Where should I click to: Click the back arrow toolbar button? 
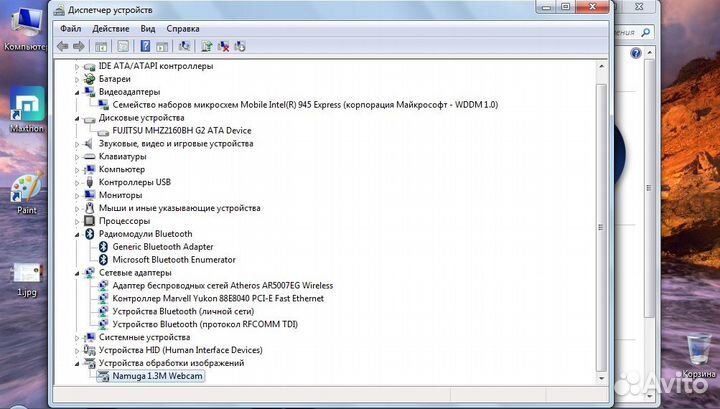point(62,46)
